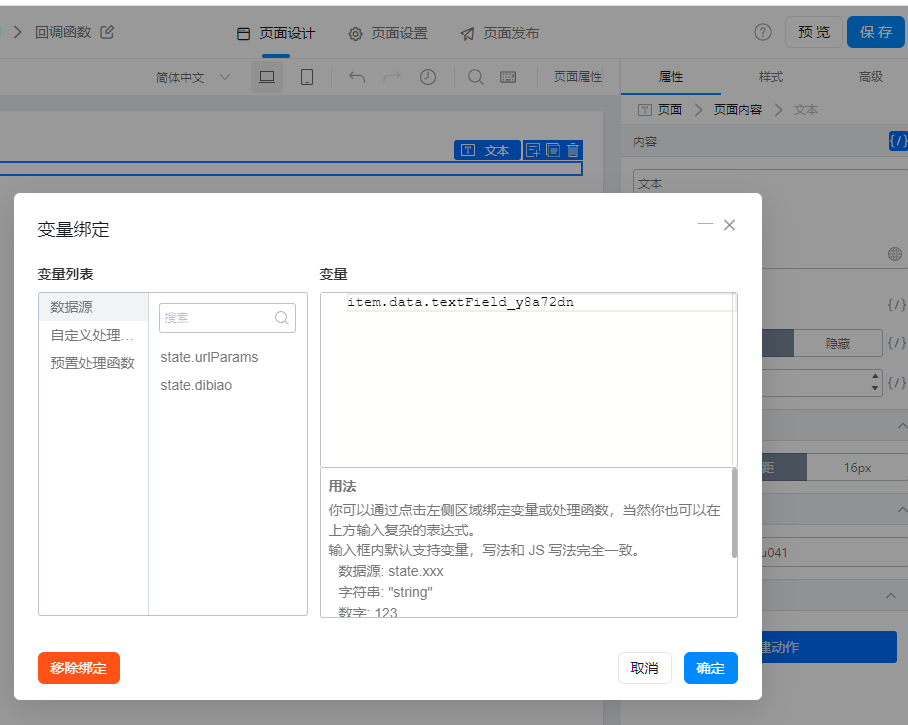Screen dimensions: 908x725
Task: Switch to the 高级 panel tab
Action: (x=870, y=76)
